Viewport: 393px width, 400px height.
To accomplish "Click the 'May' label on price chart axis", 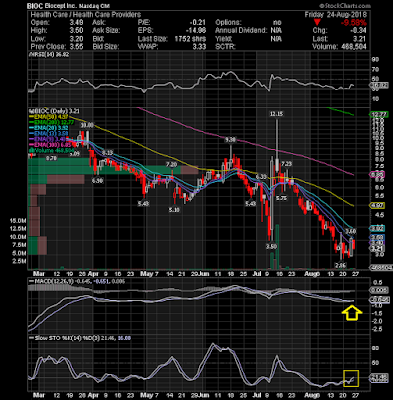I will [146, 274].
